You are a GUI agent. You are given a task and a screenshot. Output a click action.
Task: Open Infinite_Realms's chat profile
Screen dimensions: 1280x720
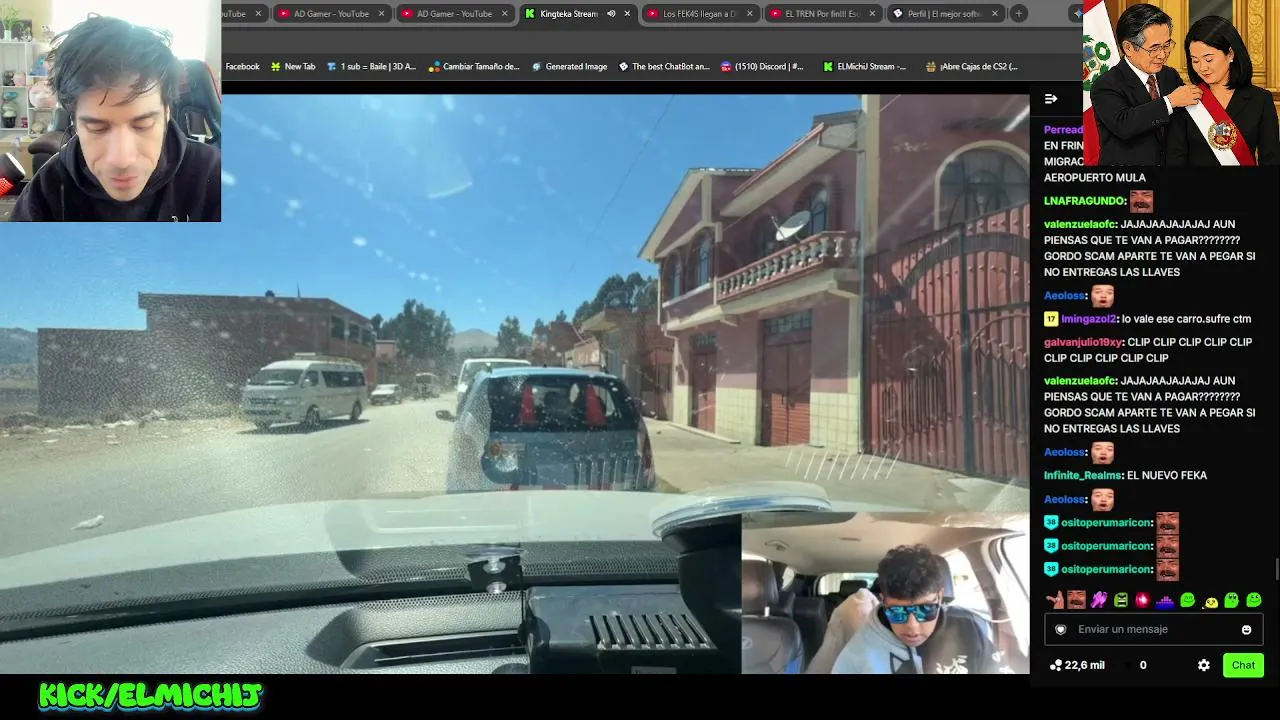(x=1082, y=476)
